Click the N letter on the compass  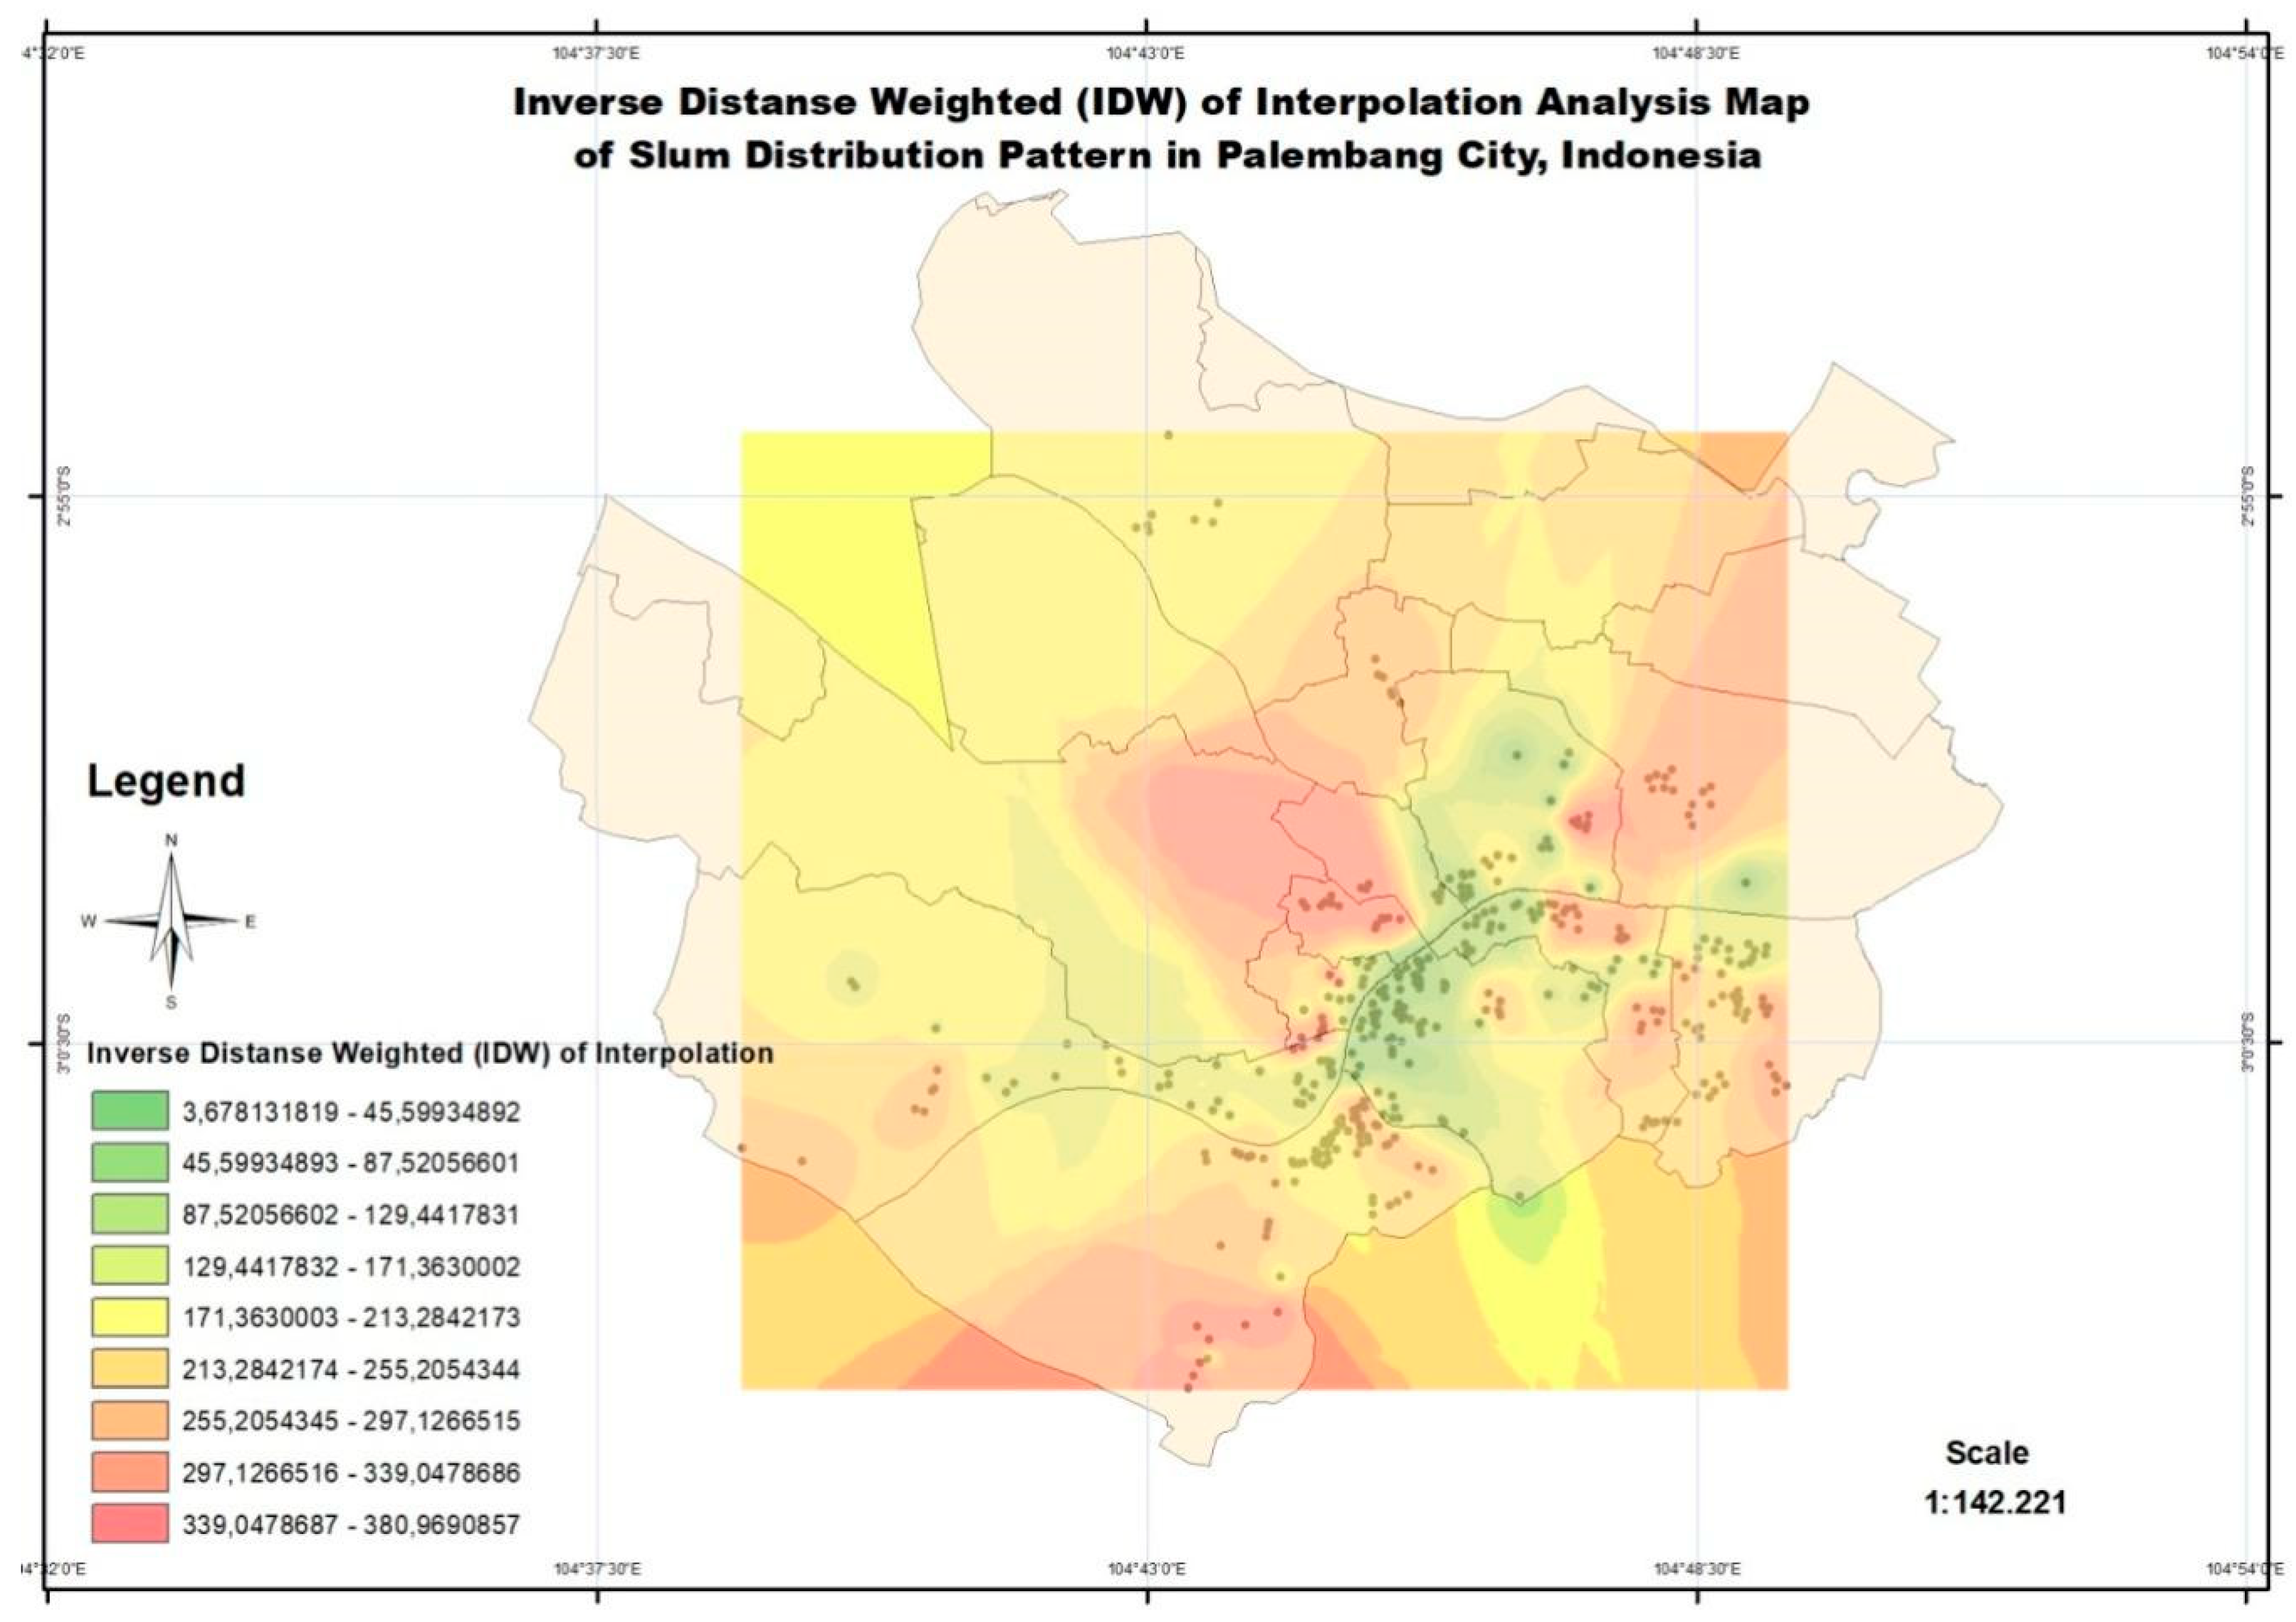click(171, 840)
